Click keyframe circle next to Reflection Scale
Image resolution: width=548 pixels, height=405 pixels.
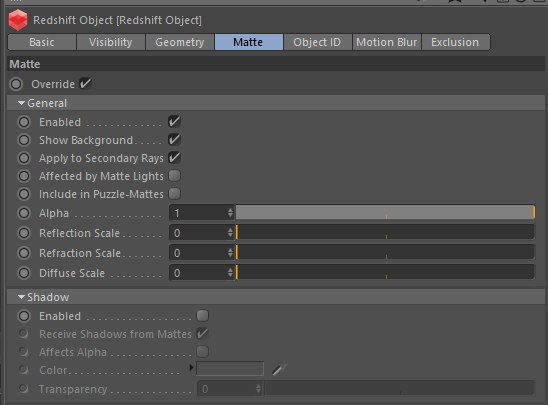coord(24,233)
